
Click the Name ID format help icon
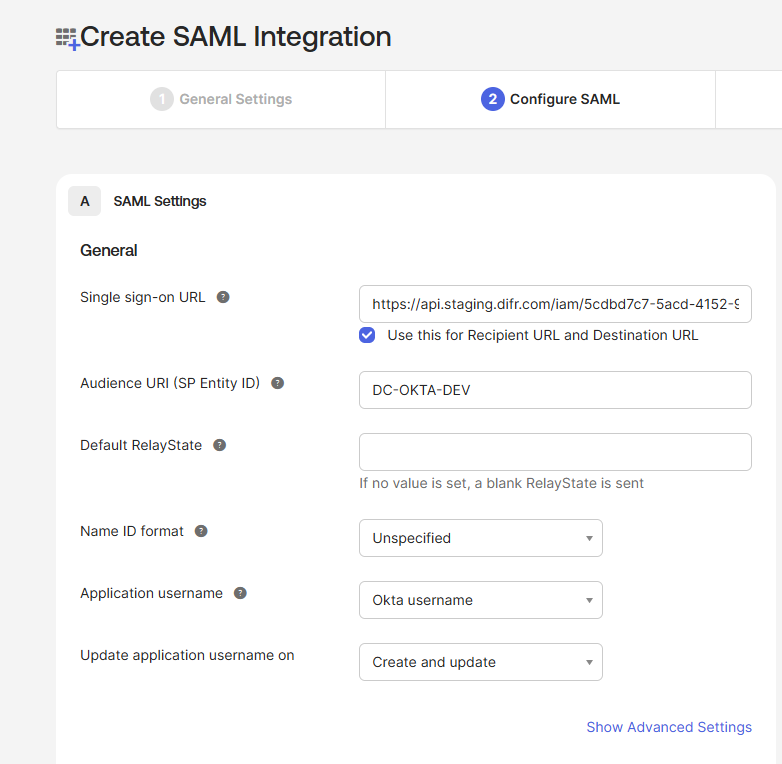coord(201,531)
